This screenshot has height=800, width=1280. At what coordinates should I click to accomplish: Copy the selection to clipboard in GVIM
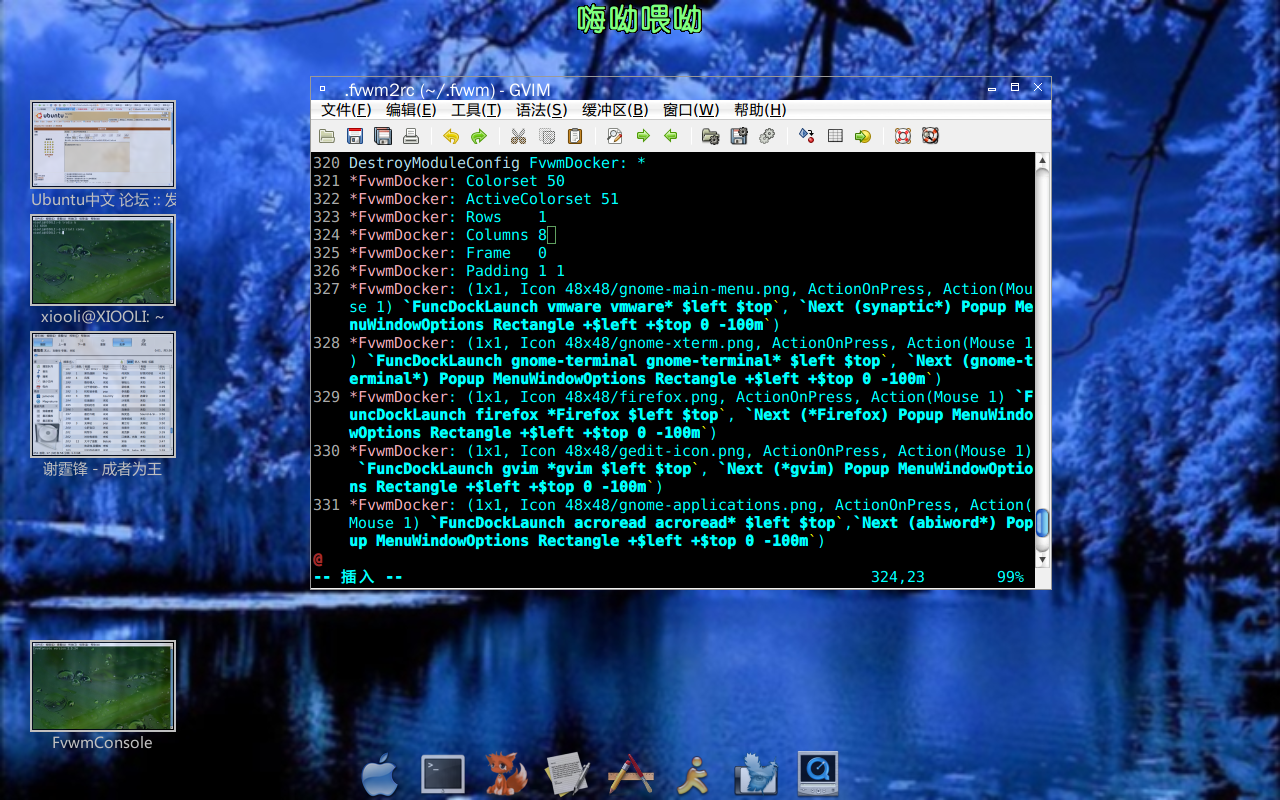pyautogui.click(x=547, y=136)
